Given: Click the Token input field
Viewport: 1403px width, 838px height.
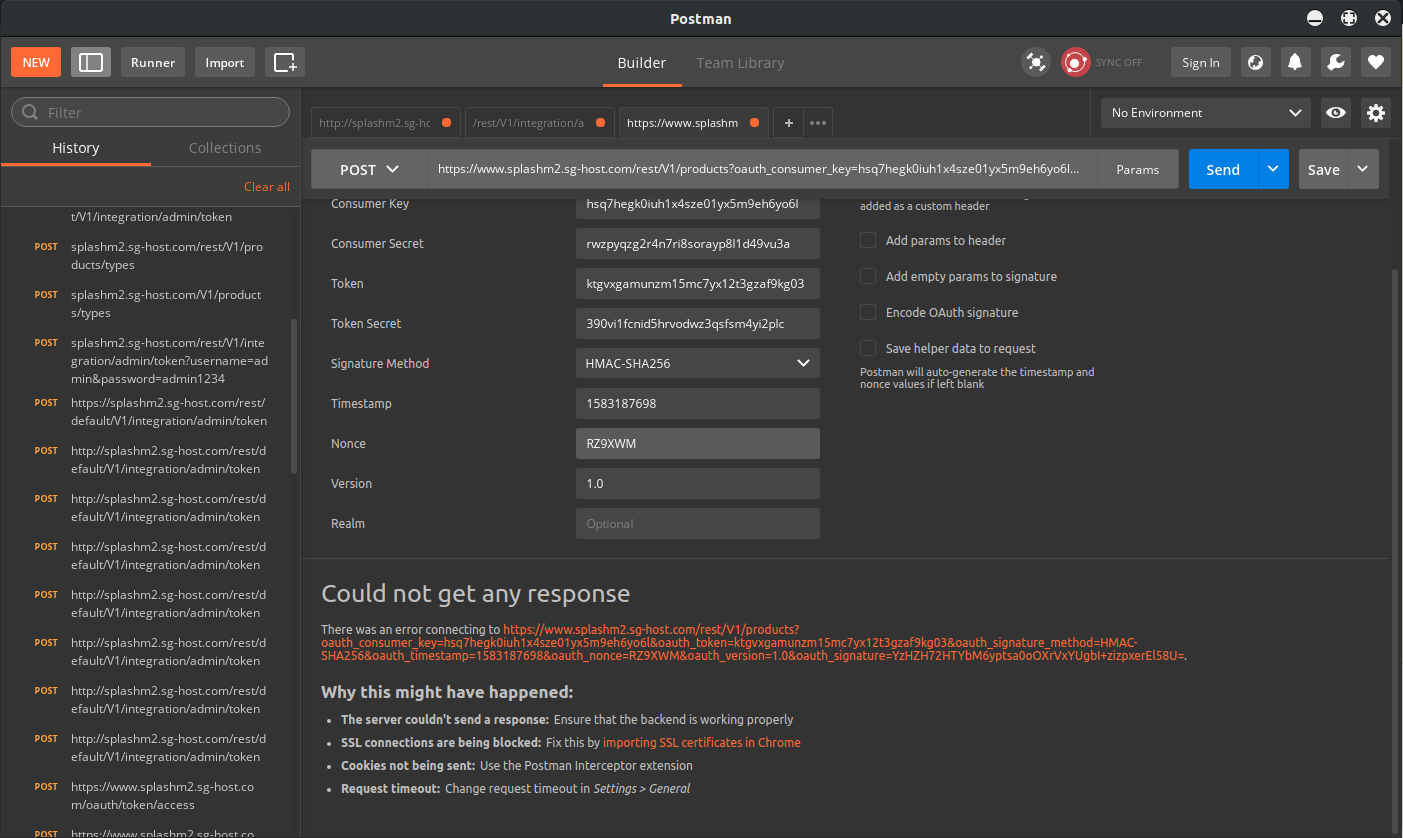Looking at the screenshot, I should (x=698, y=283).
